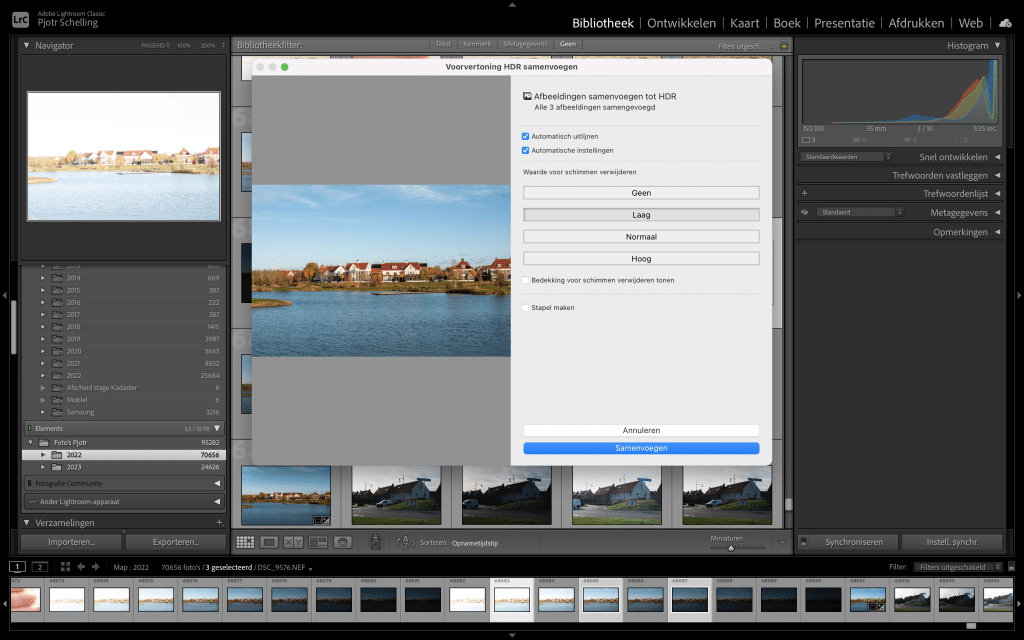Expand the Opmerkingen panel
The image size is (1024, 640).
997,232
